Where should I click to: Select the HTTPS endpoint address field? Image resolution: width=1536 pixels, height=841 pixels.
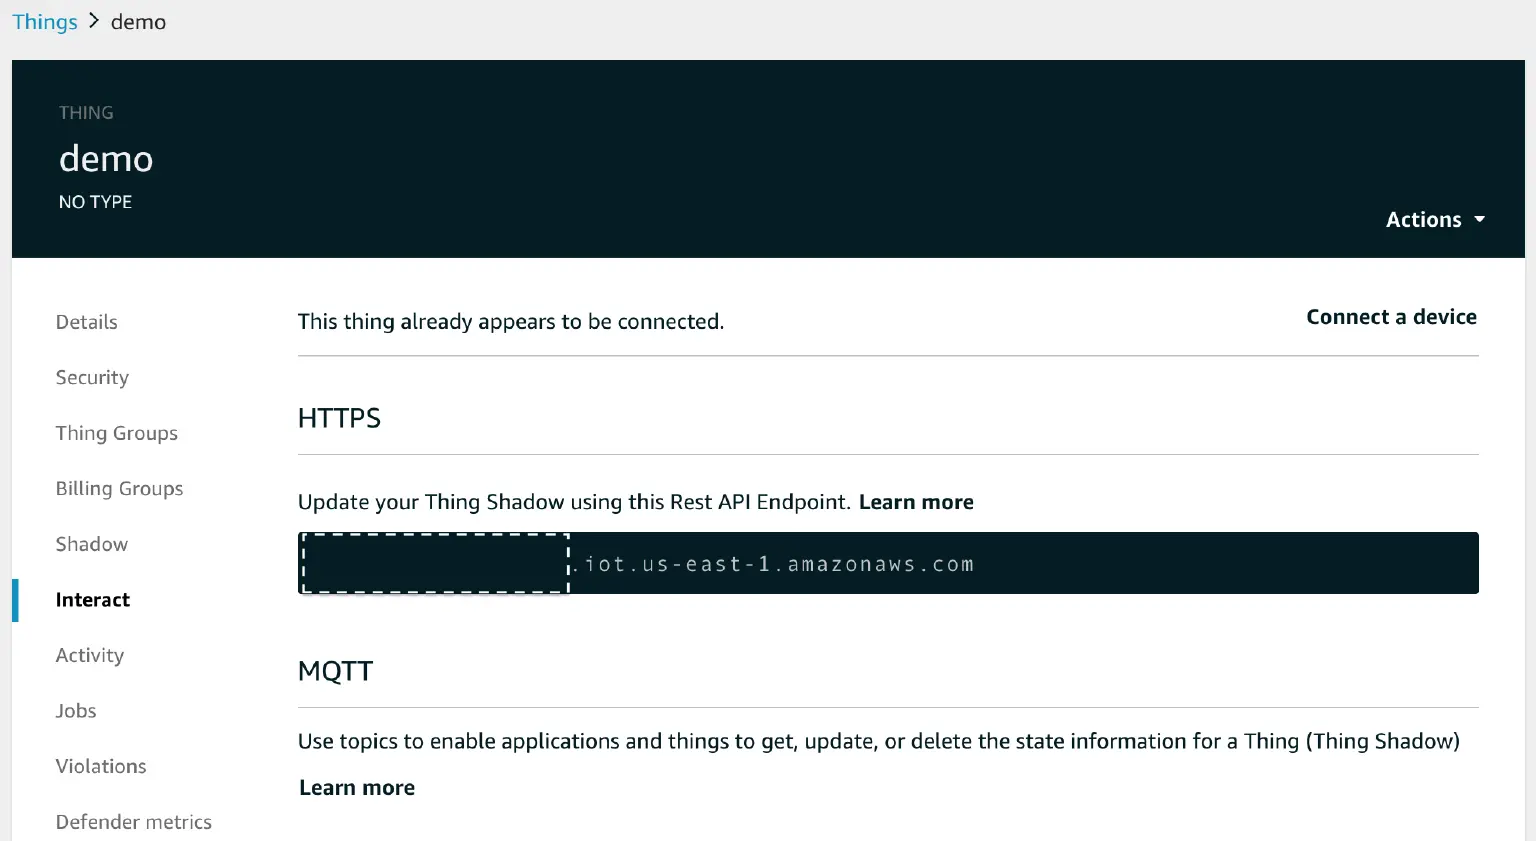(x=888, y=563)
